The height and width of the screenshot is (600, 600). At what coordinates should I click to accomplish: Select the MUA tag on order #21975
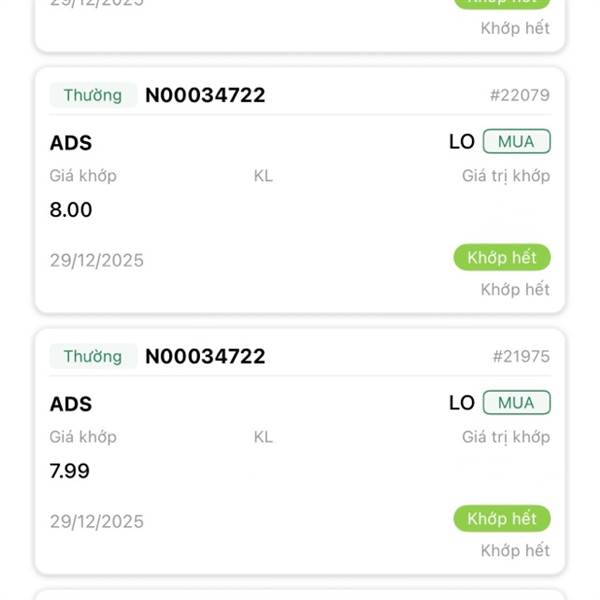click(x=516, y=403)
